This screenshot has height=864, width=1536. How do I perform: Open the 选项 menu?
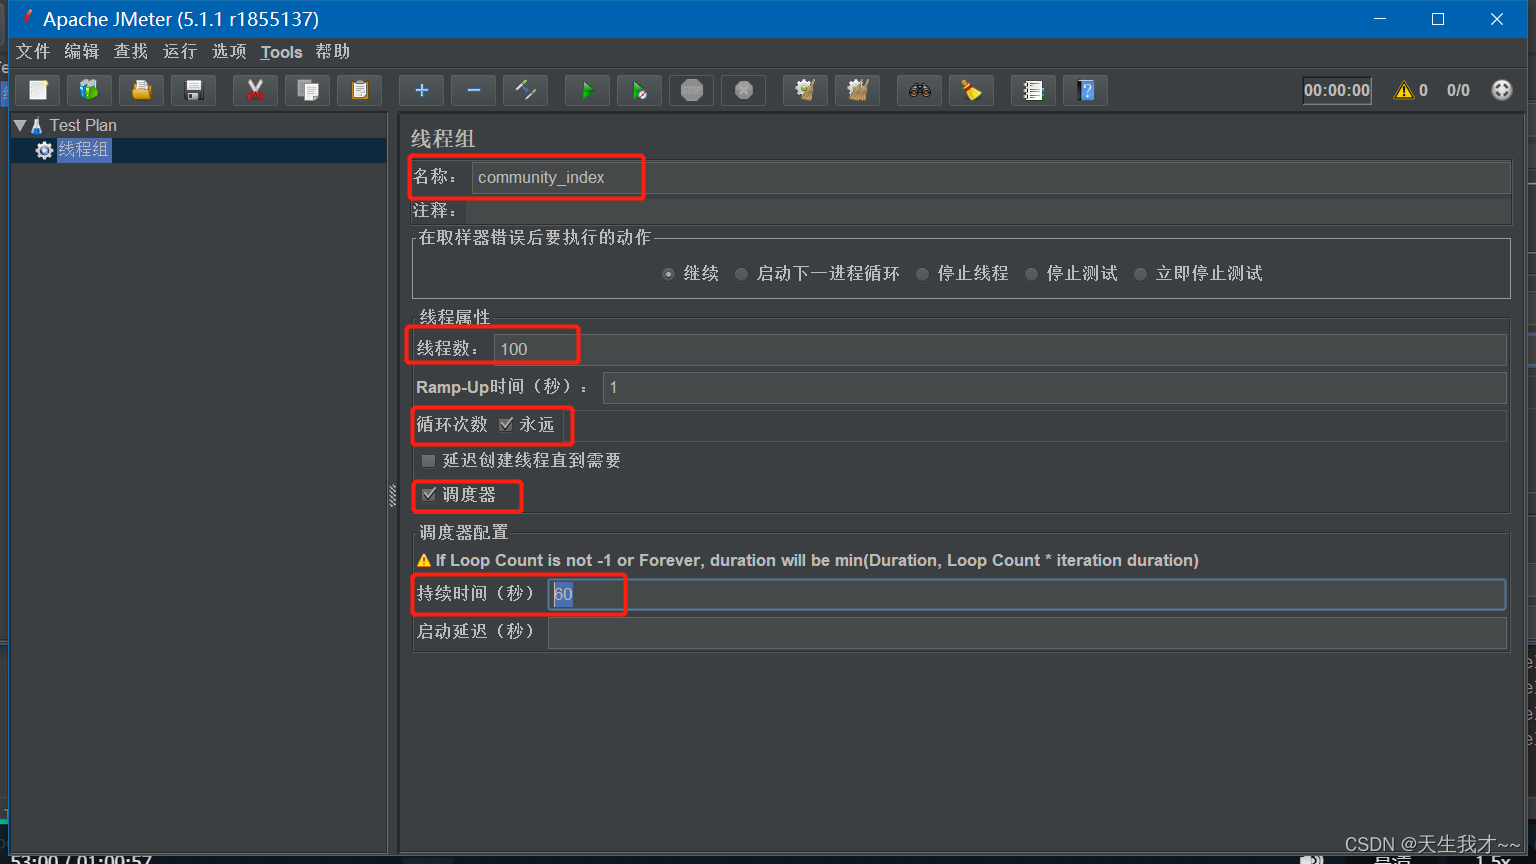click(229, 51)
